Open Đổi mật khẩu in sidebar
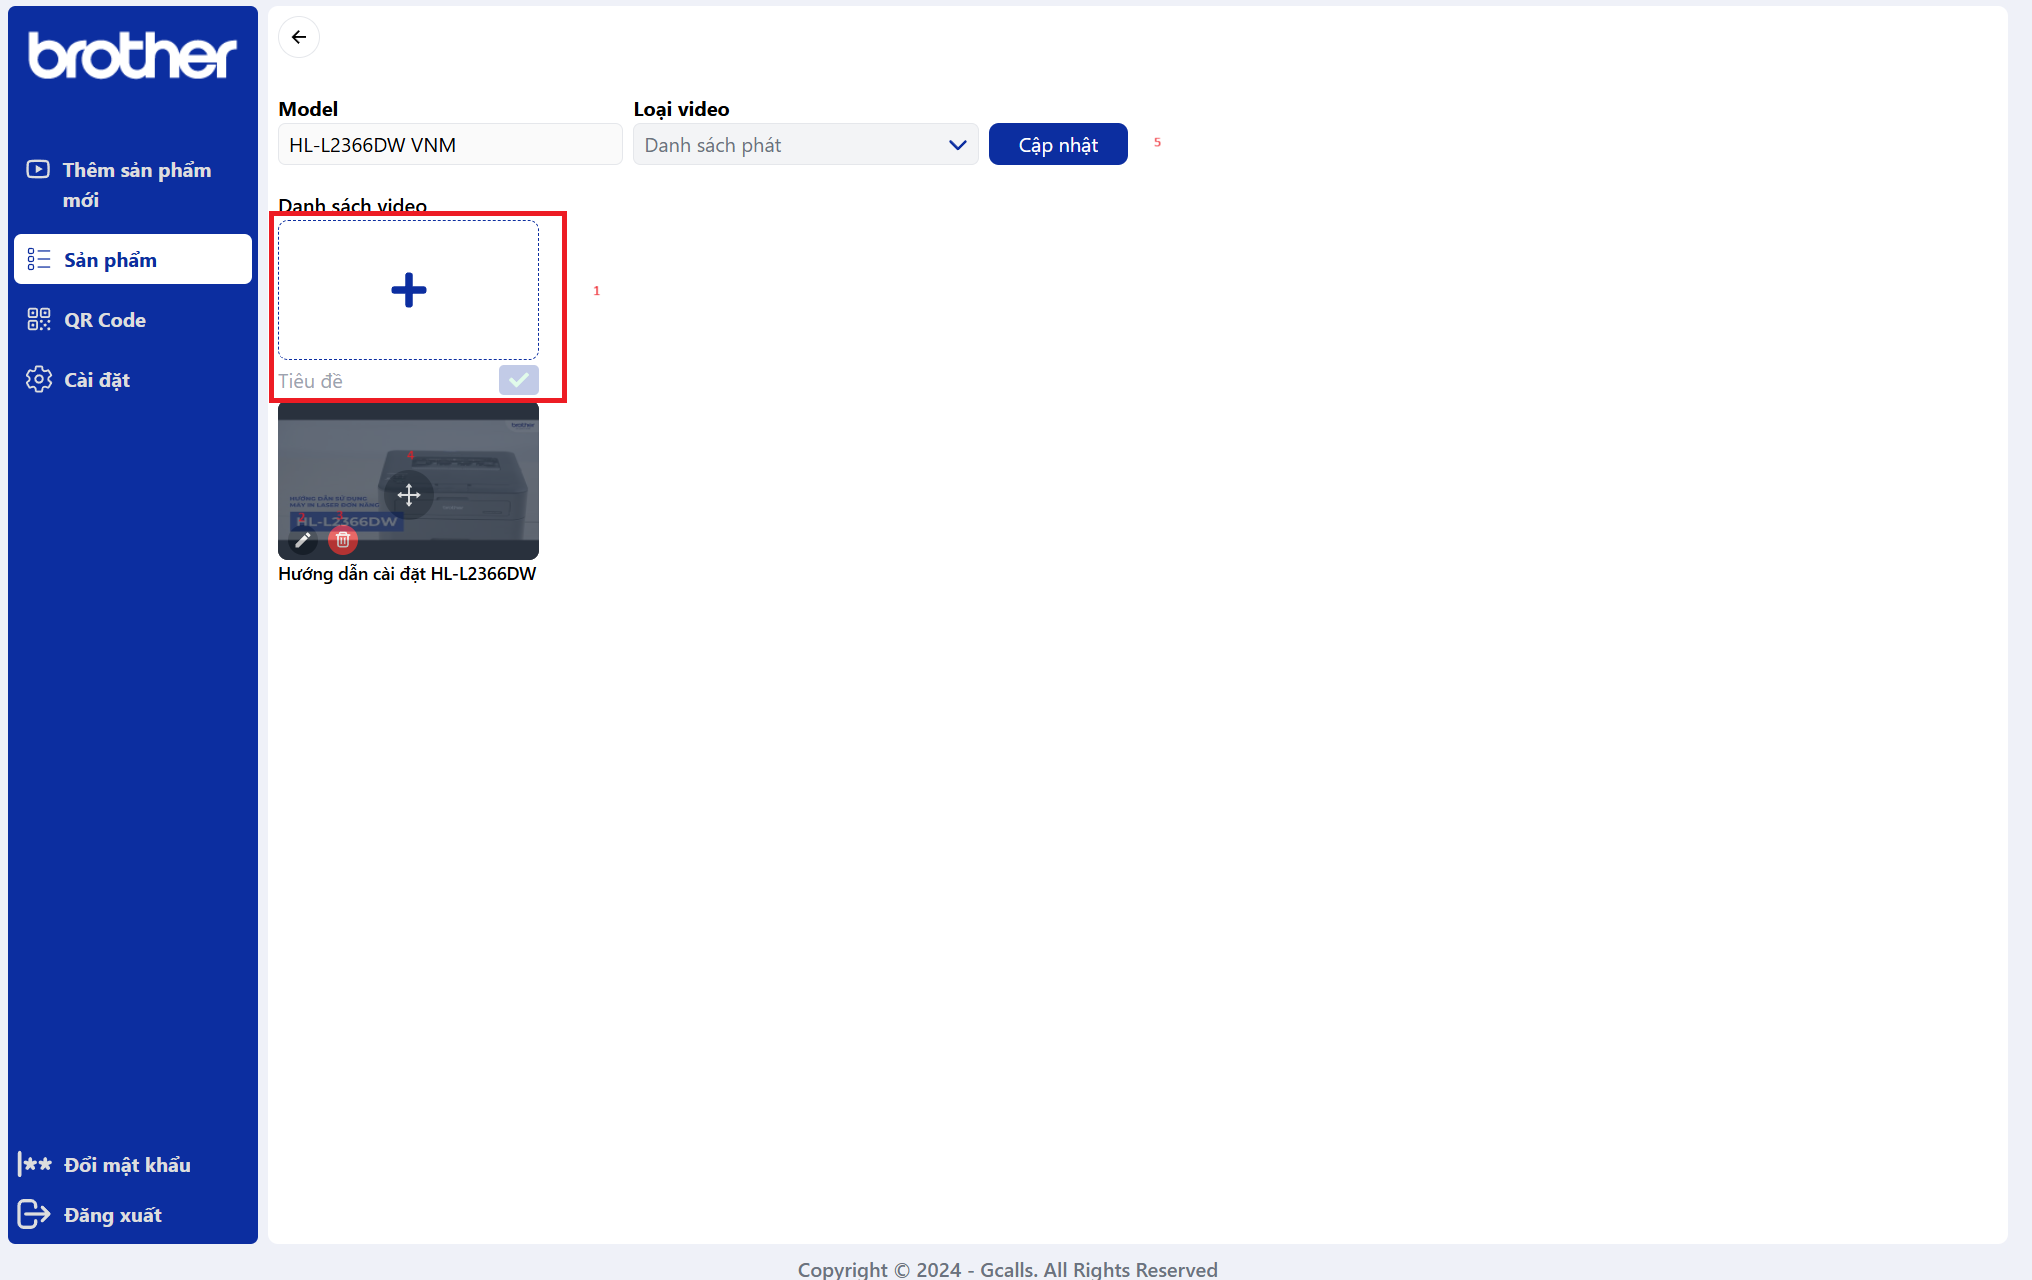This screenshot has width=2032, height=1280. click(x=127, y=1165)
